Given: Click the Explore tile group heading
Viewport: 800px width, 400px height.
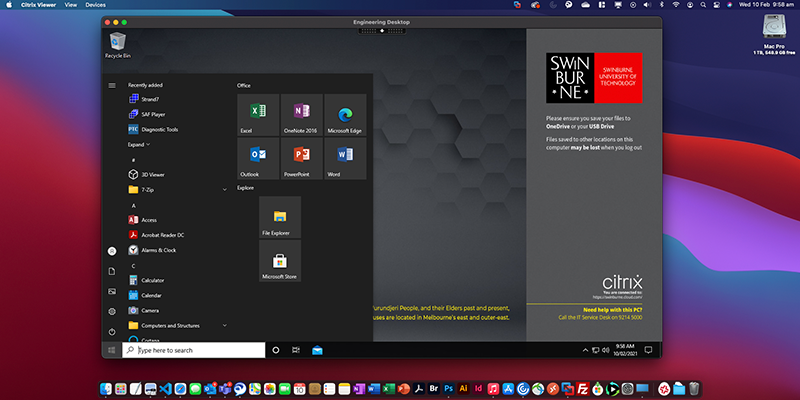Looking at the screenshot, I should point(245,188).
